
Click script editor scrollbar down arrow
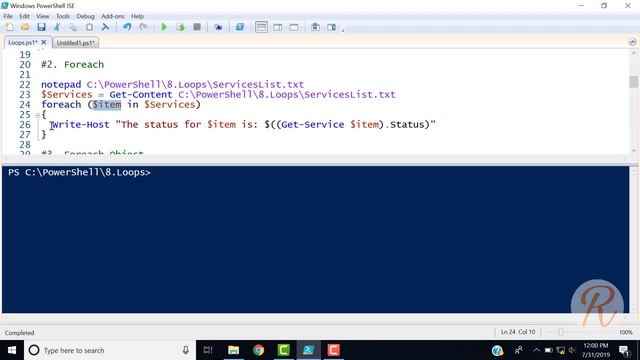click(633, 150)
